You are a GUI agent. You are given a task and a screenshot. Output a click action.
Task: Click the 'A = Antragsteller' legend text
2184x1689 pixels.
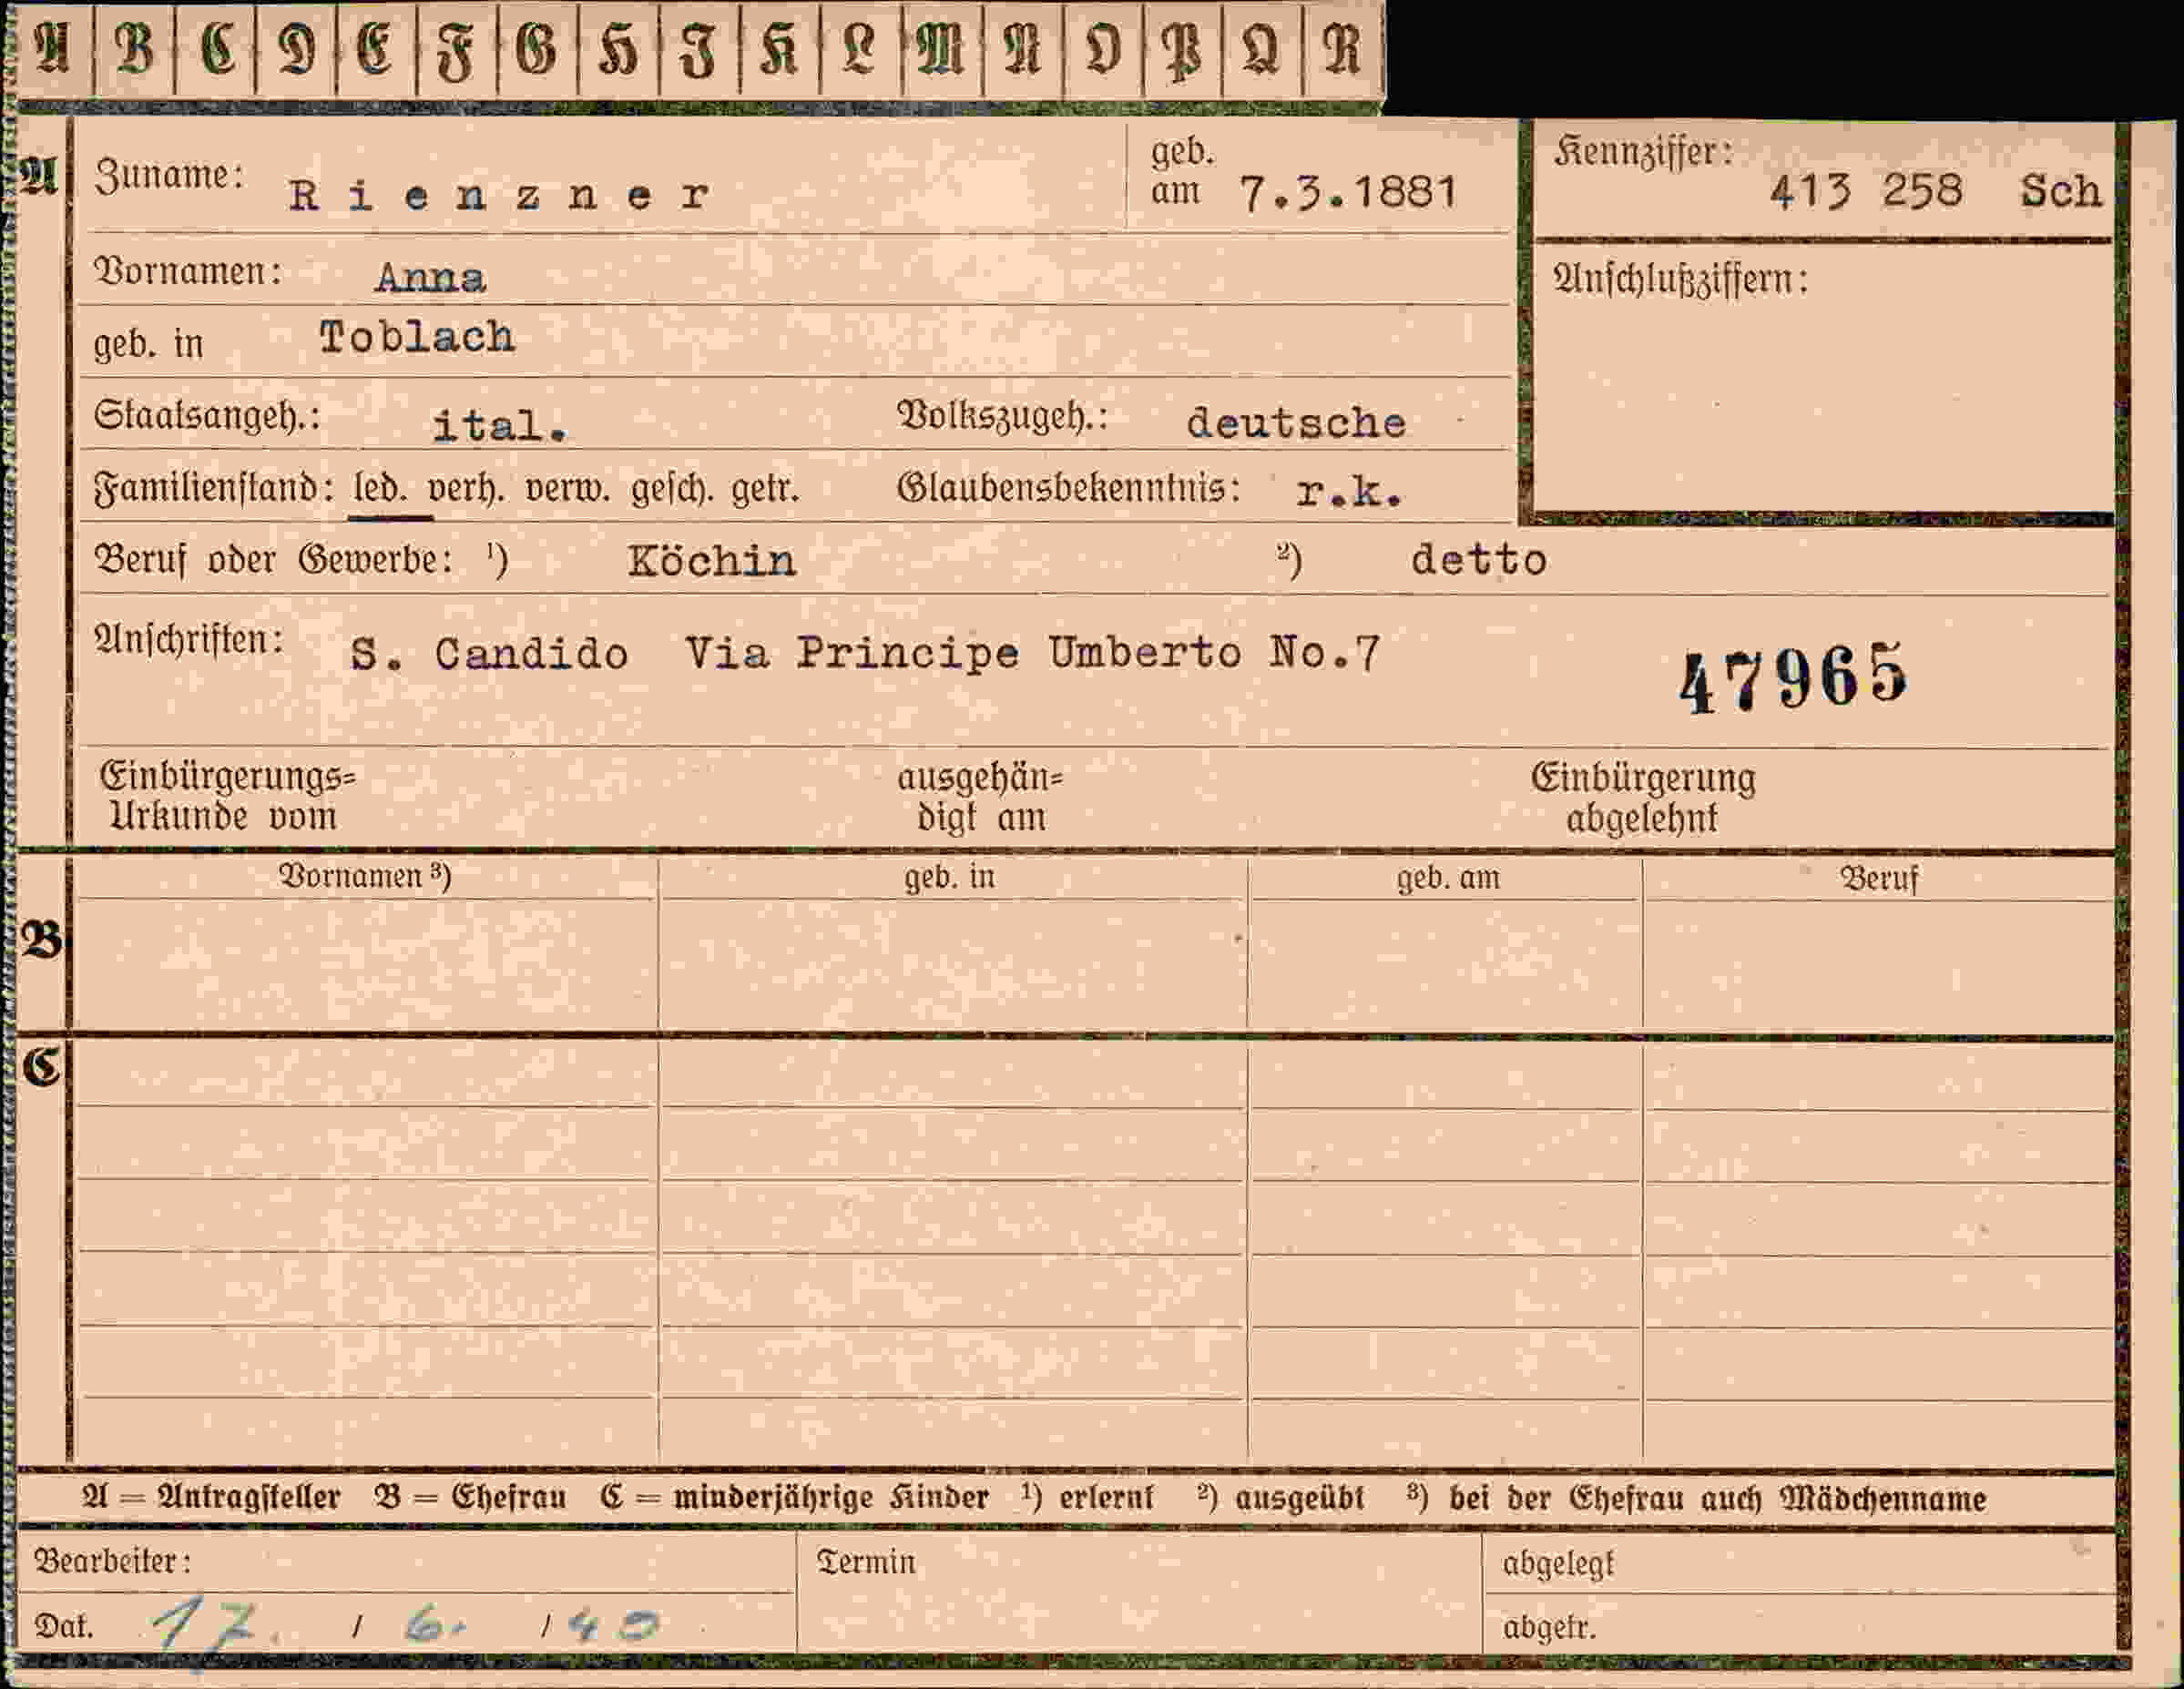point(211,1498)
